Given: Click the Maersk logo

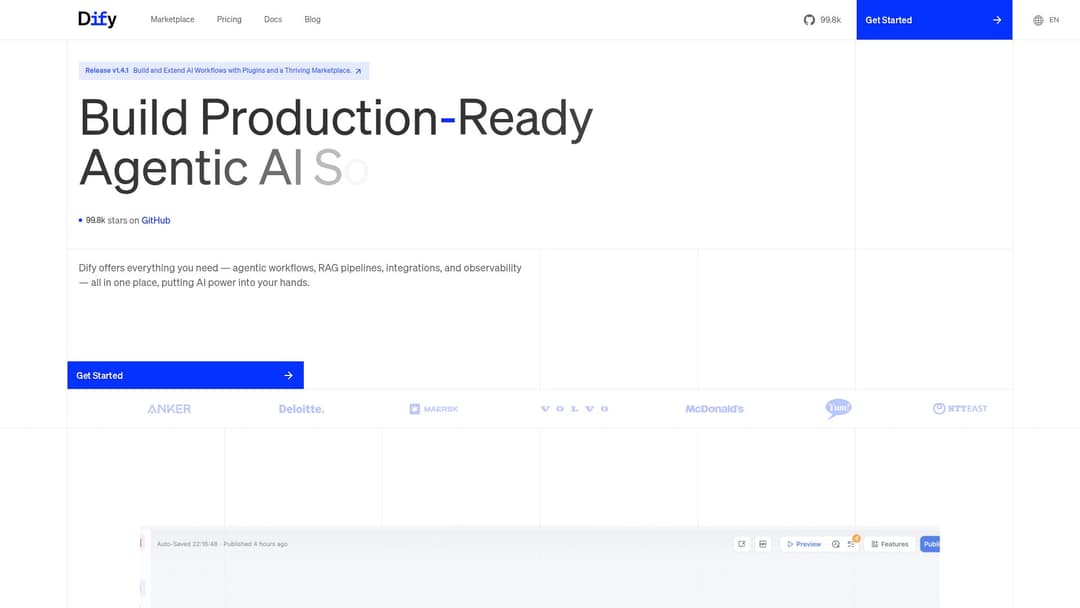Looking at the screenshot, I should (433, 409).
